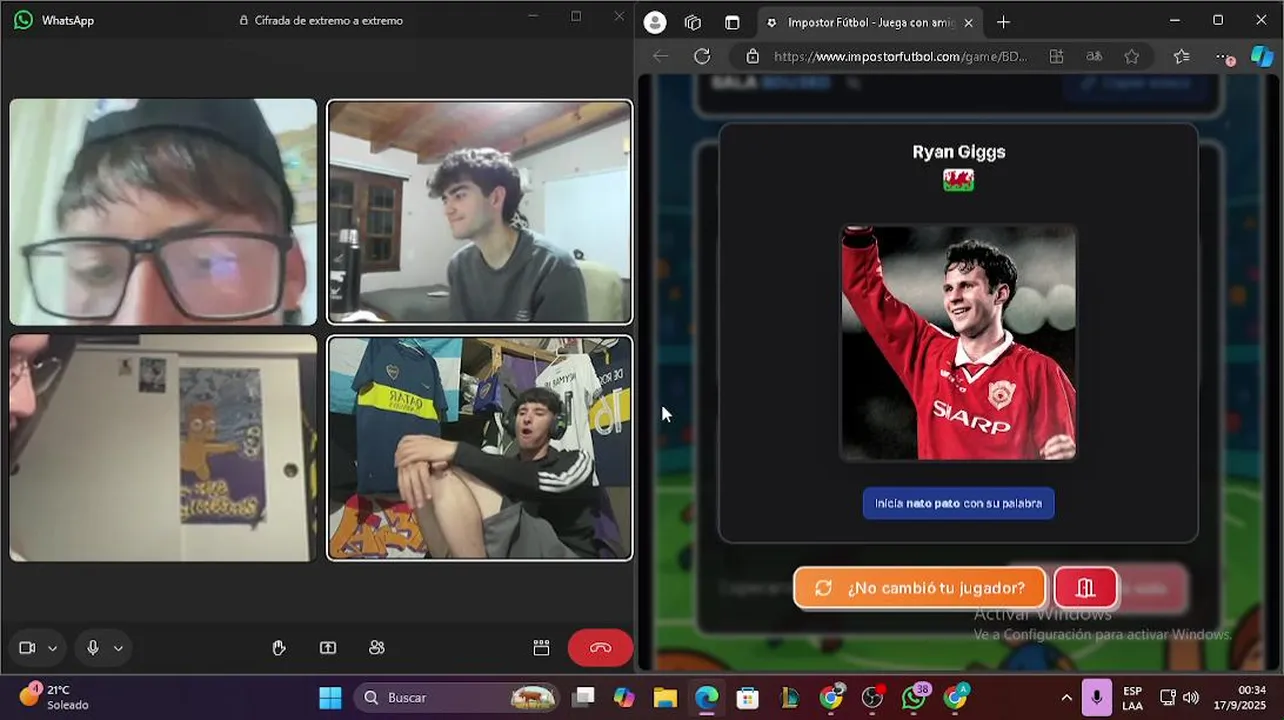Click ¿No cambió tu jugador? button
This screenshot has width=1284, height=720.
pyautogui.click(x=919, y=588)
